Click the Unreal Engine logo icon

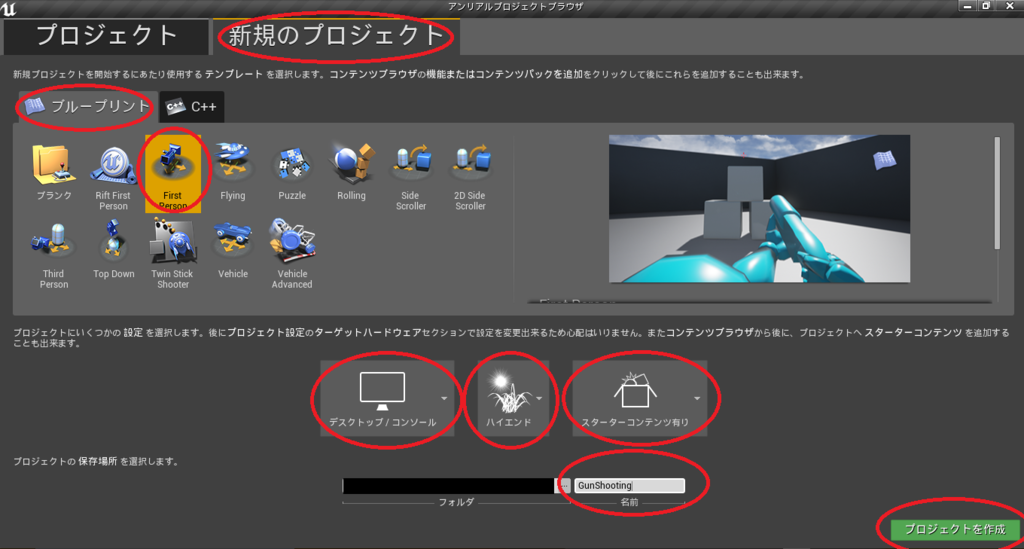coord(9,8)
